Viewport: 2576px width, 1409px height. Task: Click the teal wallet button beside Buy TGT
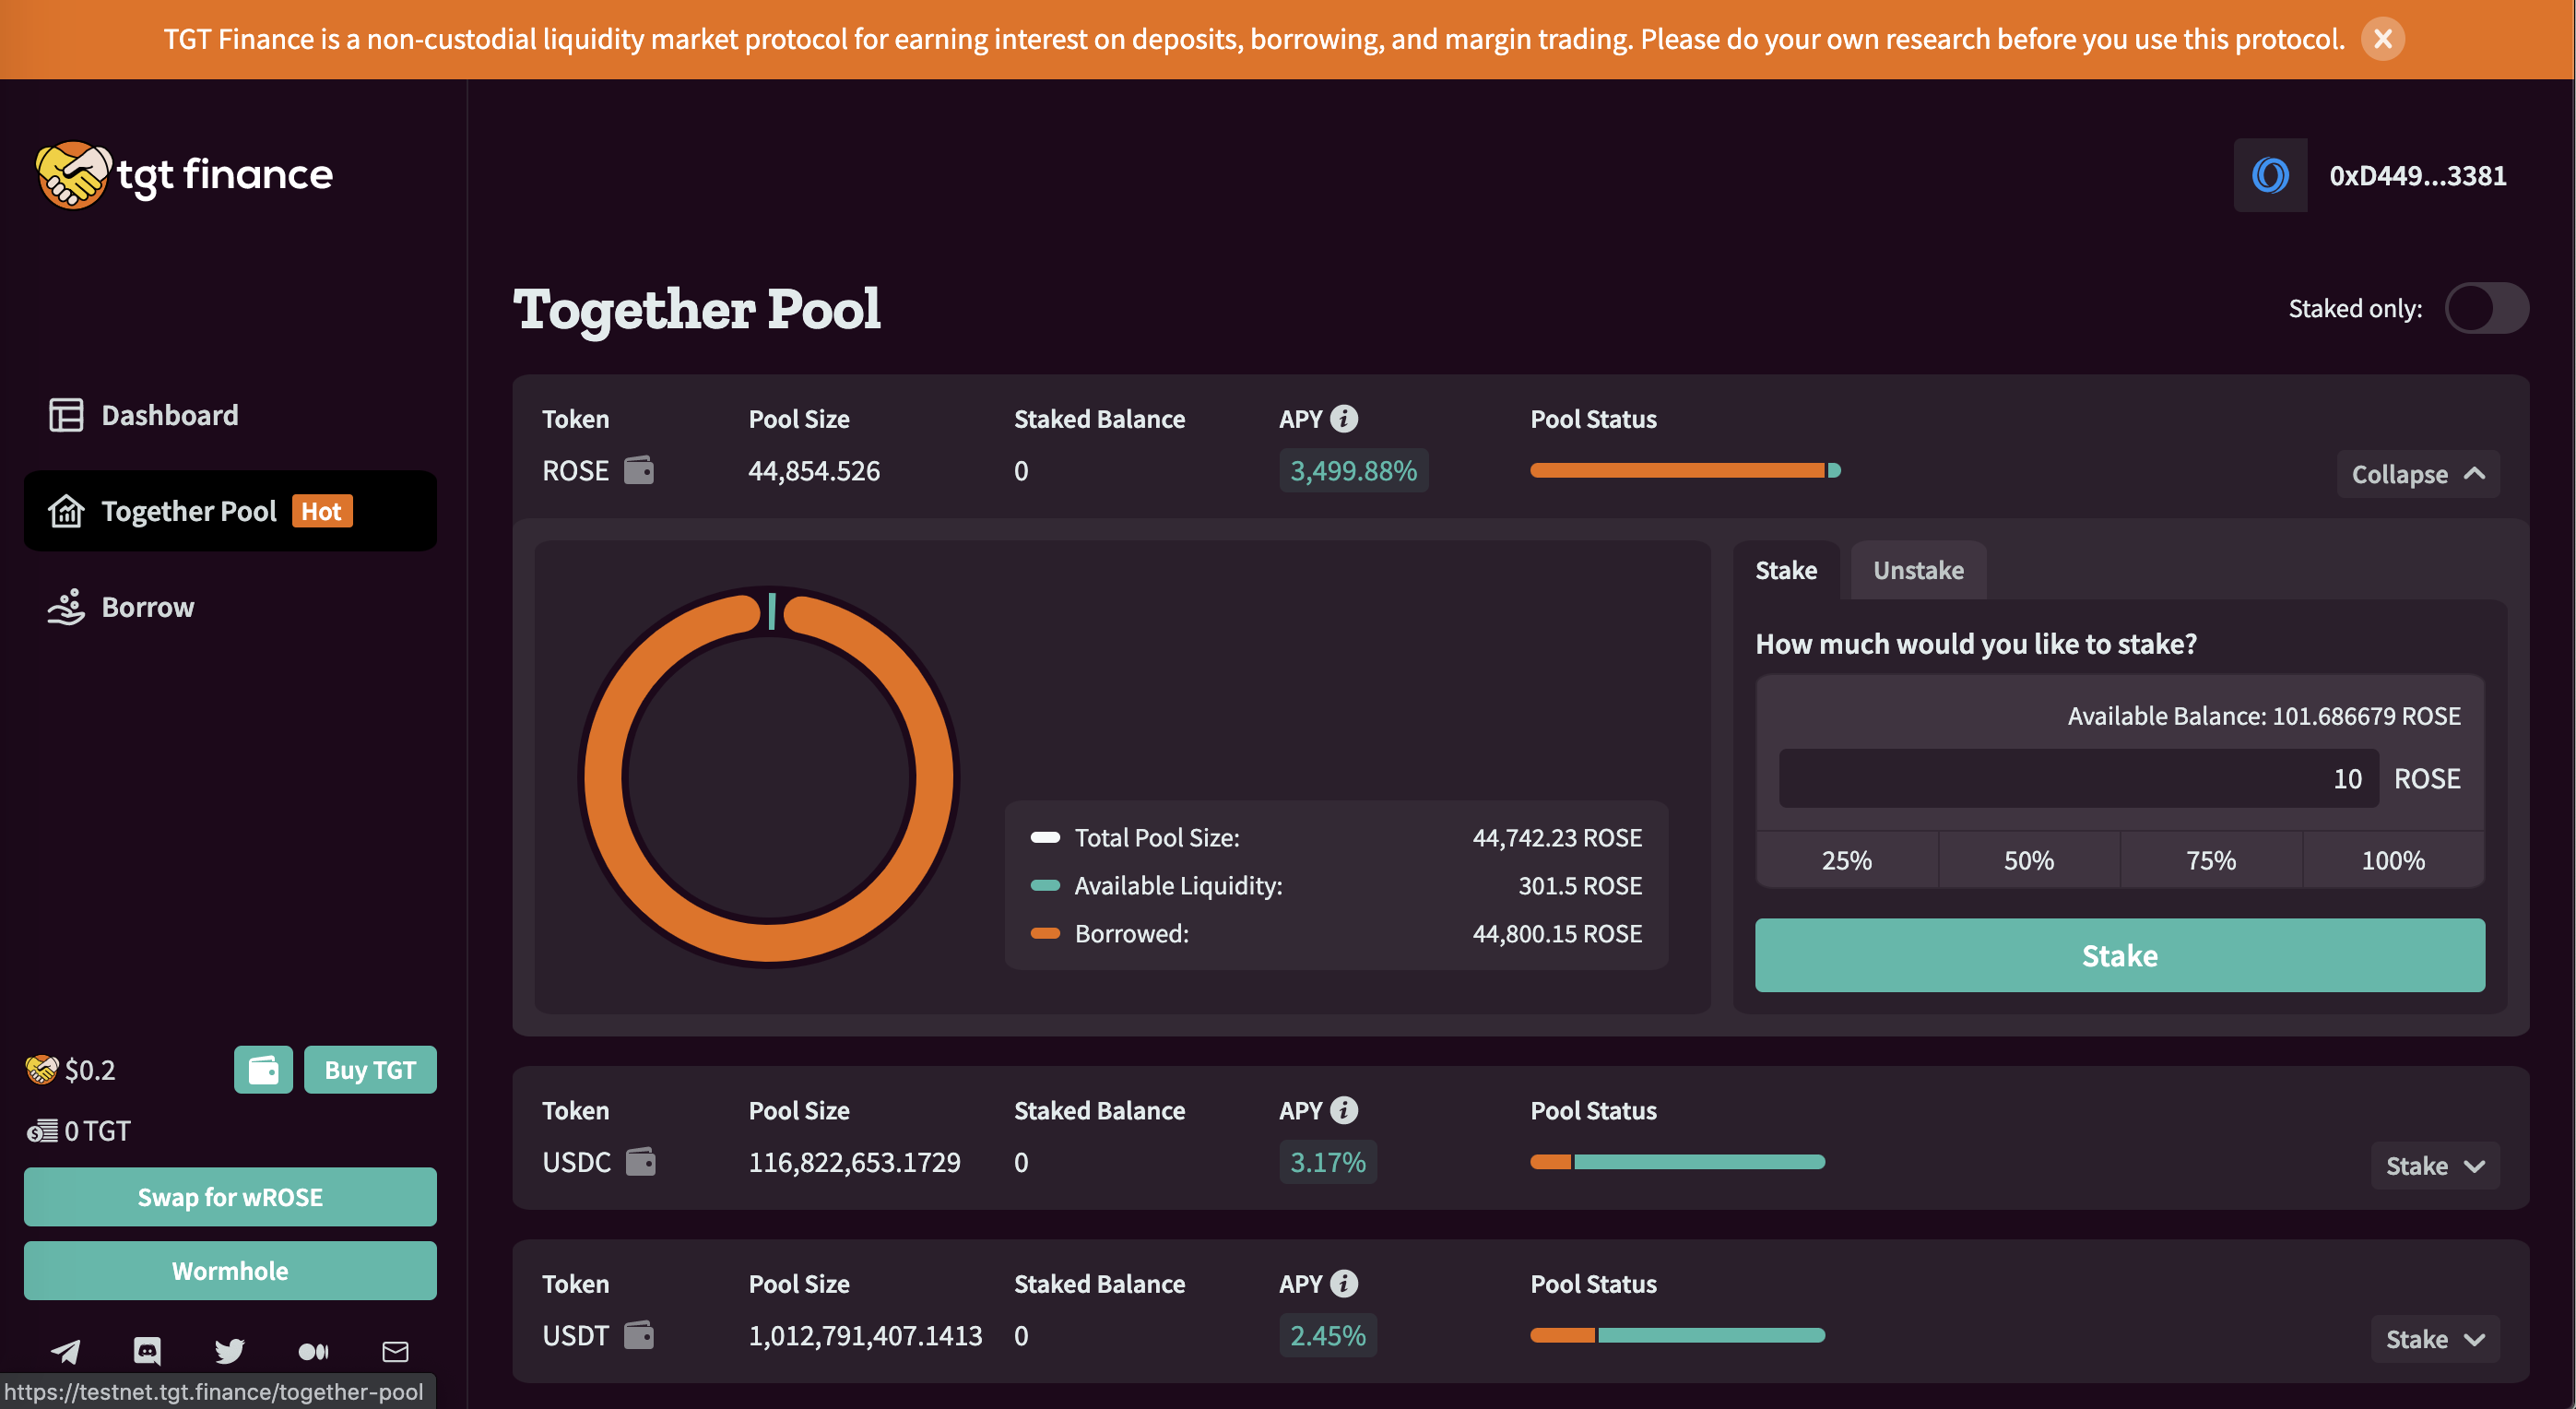point(263,1070)
